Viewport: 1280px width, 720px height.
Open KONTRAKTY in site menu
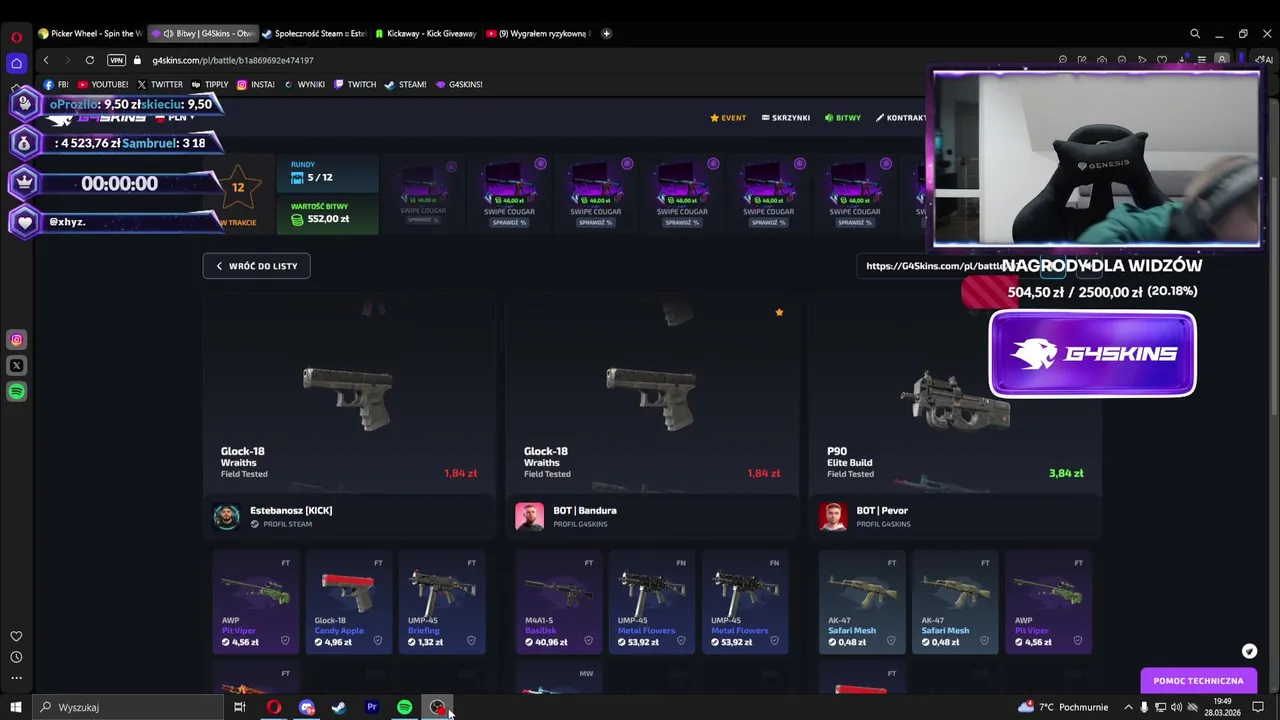pyautogui.click(x=901, y=118)
